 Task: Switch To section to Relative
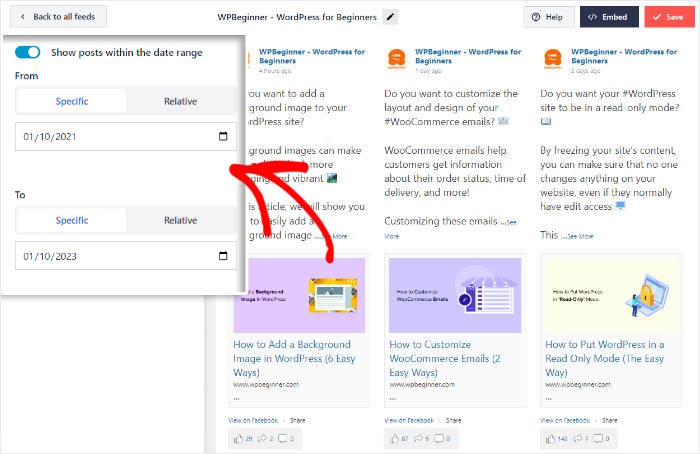pyautogui.click(x=181, y=221)
